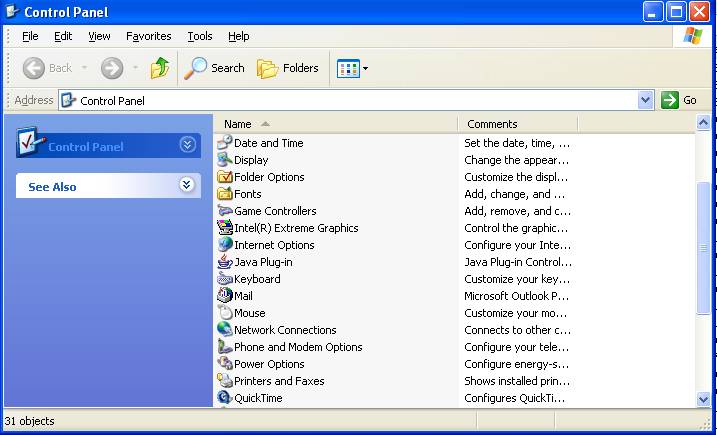The height and width of the screenshot is (435, 717).
Task: Maximize the Control Panel window
Action: (x=676, y=12)
